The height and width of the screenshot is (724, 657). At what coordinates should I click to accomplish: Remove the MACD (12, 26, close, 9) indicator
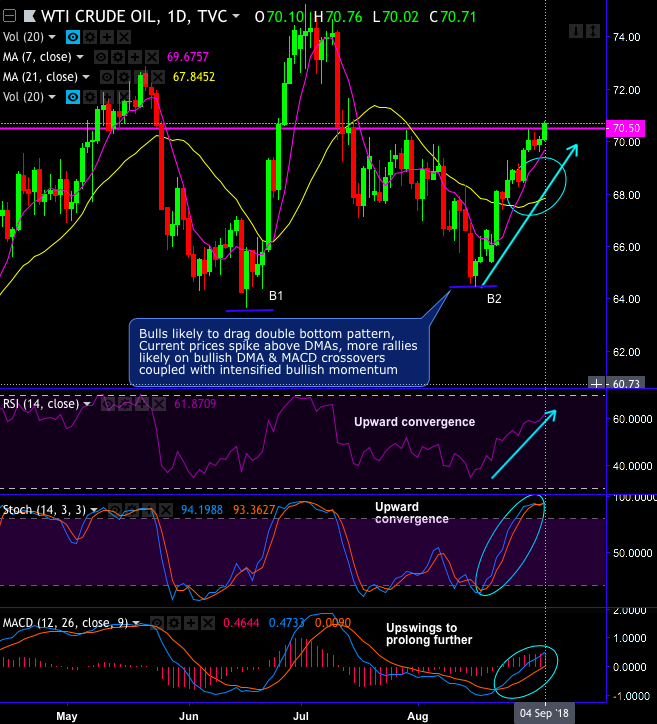pyautogui.click(x=208, y=623)
